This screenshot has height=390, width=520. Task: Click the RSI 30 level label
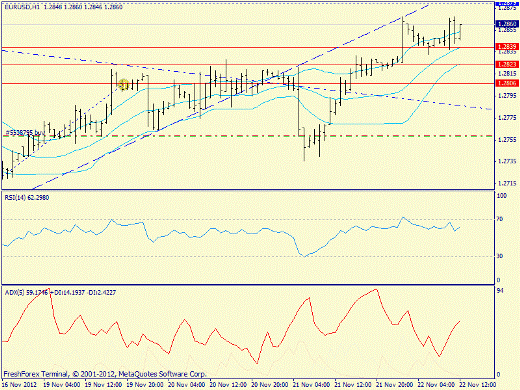pos(500,256)
